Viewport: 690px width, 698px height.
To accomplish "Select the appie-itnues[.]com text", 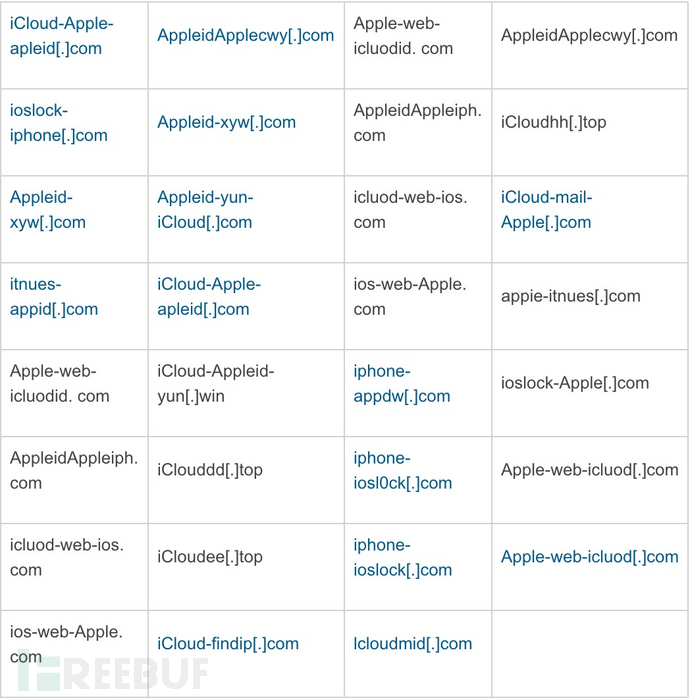I will [571, 296].
